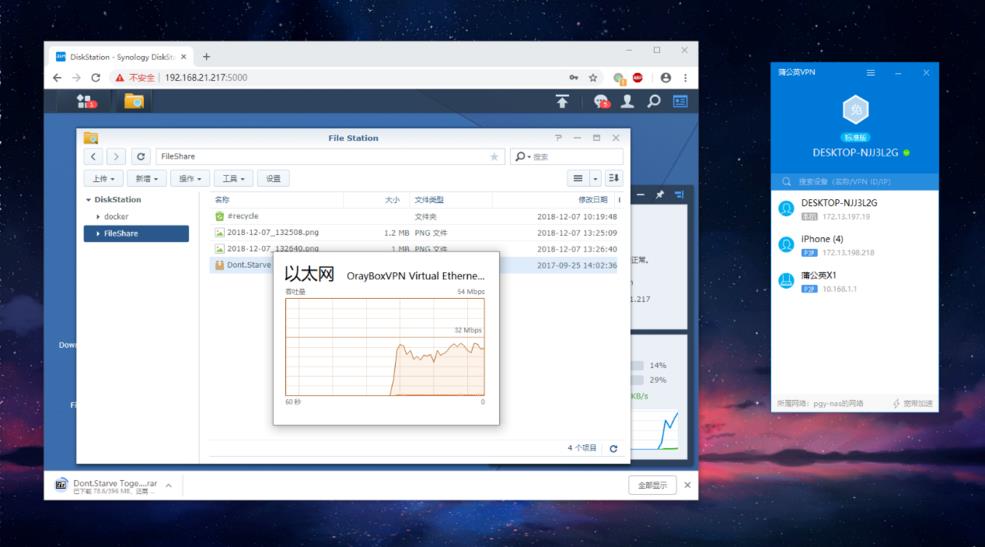Open the Chrome three-dot menu
The image size is (985, 547).
click(685, 77)
